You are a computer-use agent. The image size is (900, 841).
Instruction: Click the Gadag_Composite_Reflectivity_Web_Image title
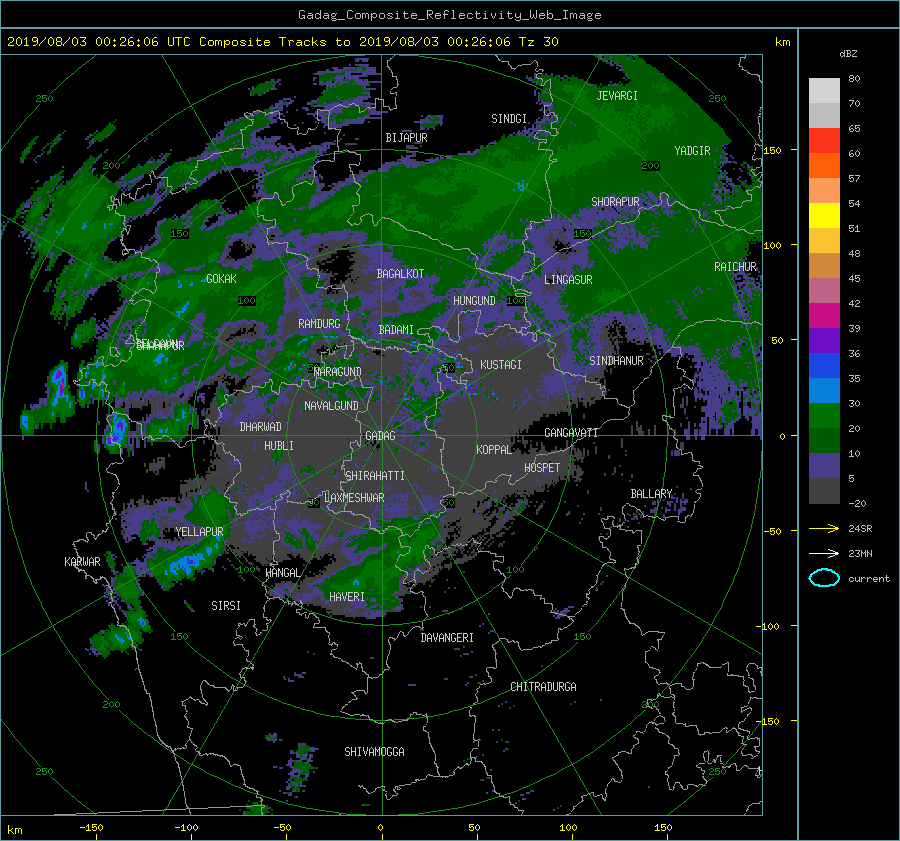(449, 15)
